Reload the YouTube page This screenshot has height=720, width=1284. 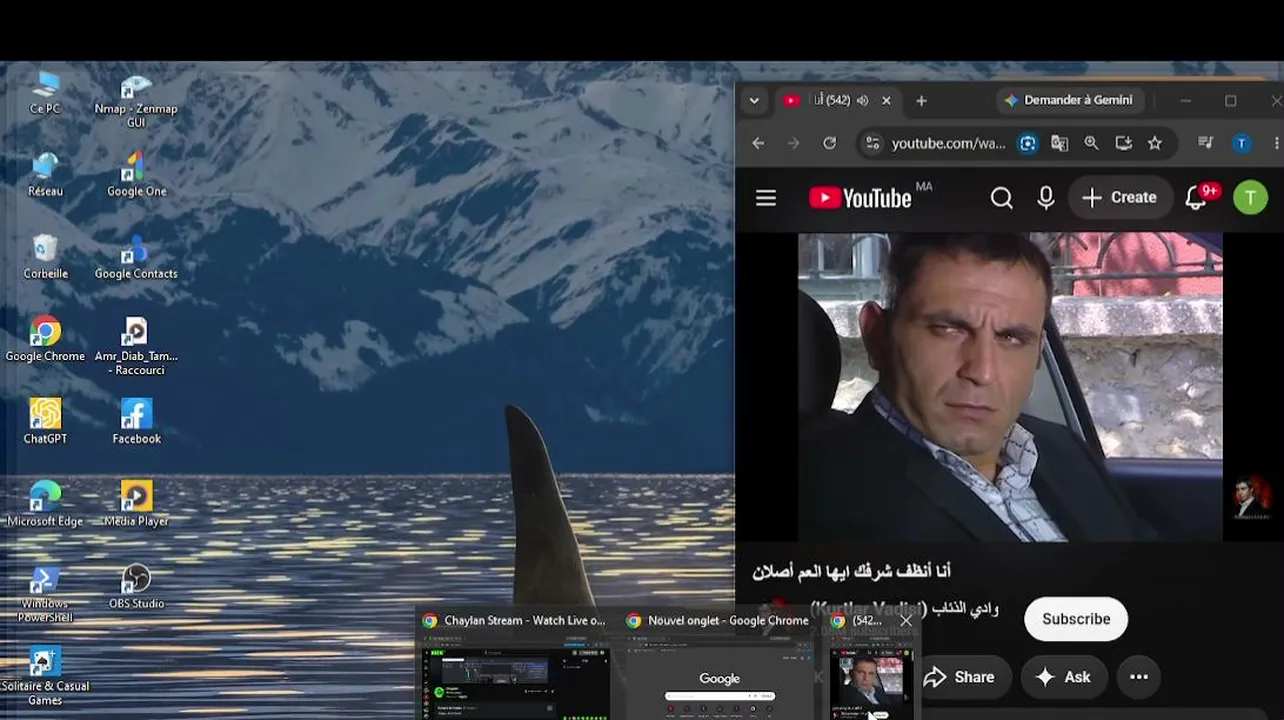[829, 143]
